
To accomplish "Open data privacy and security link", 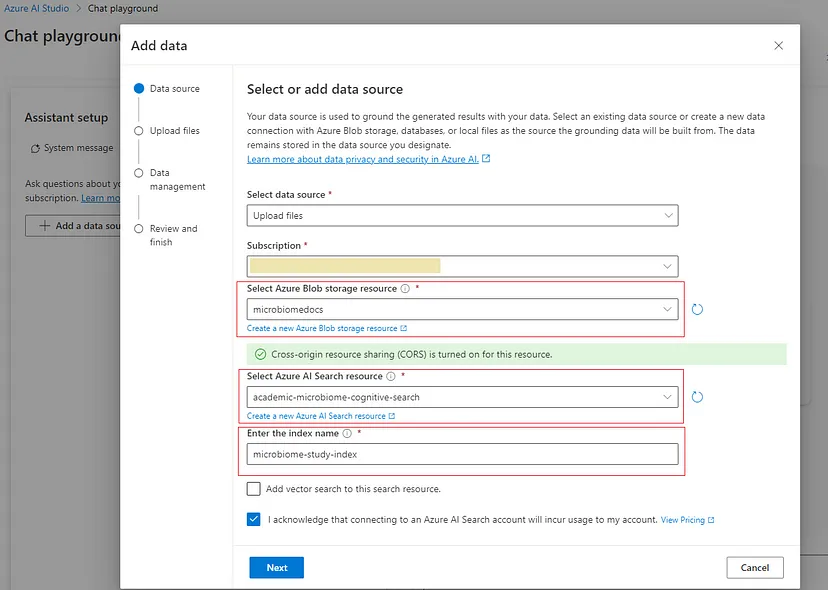I will (x=363, y=159).
